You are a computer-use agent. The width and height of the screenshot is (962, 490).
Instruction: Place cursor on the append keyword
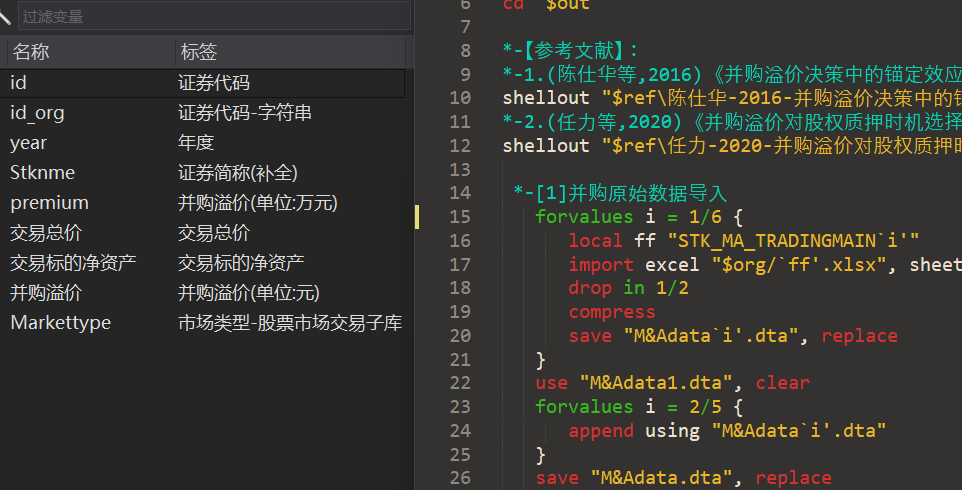click(600, 431)
